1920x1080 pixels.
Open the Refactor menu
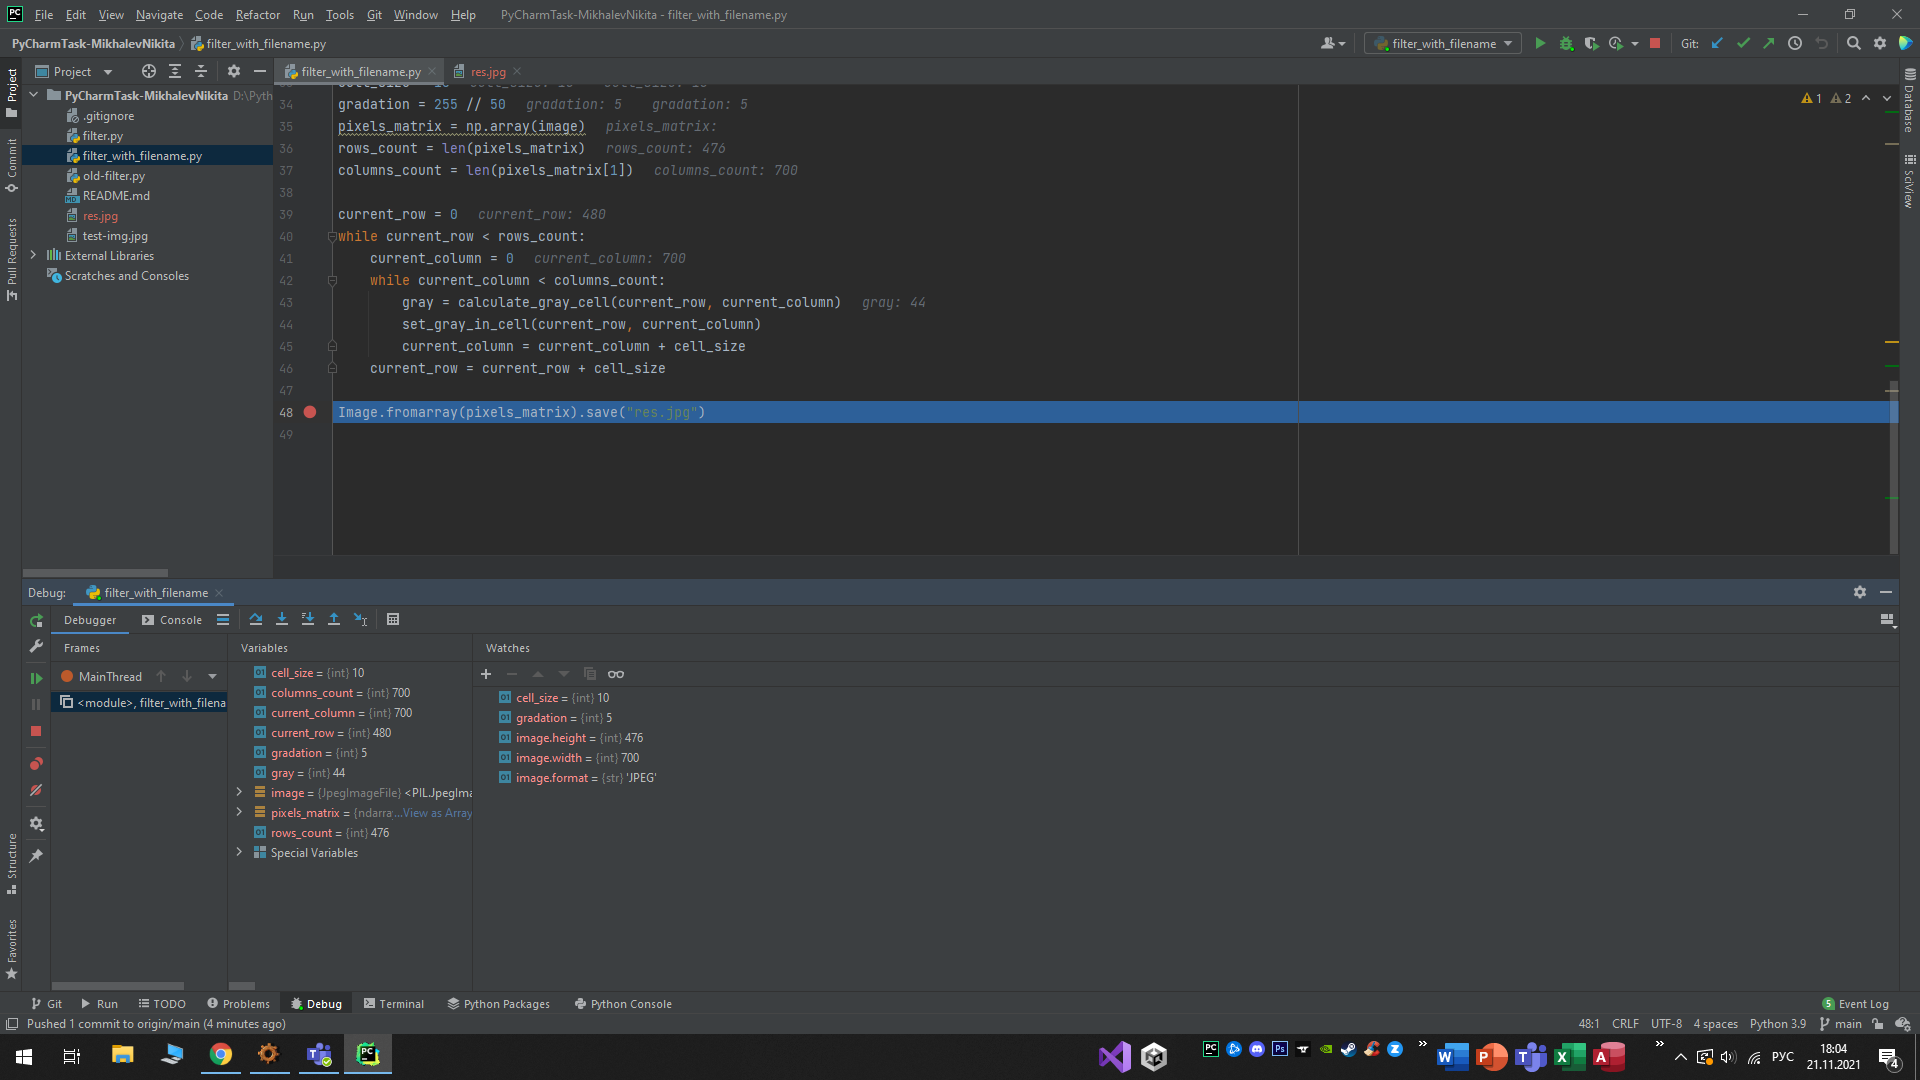point(257,15)
